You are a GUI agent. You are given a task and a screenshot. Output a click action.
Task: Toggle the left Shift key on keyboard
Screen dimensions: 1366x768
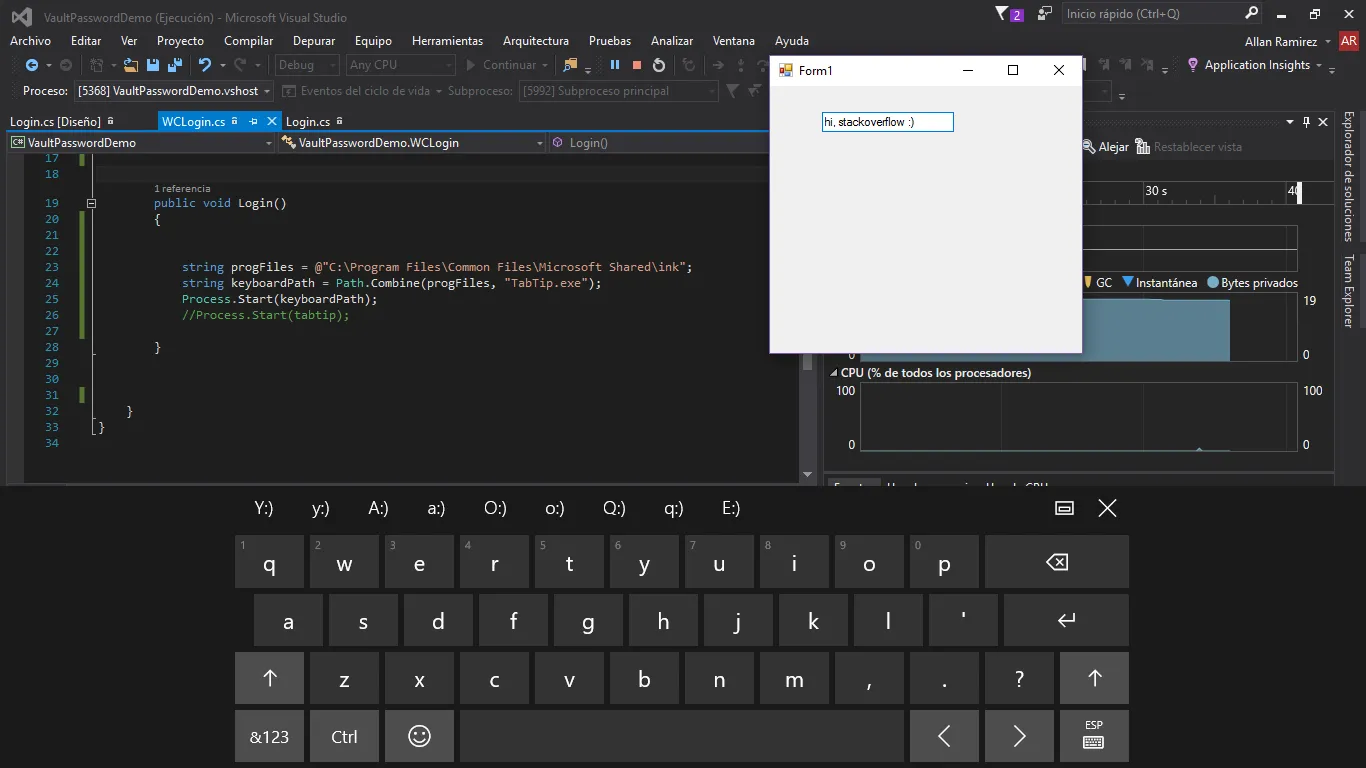pos(269,679)
